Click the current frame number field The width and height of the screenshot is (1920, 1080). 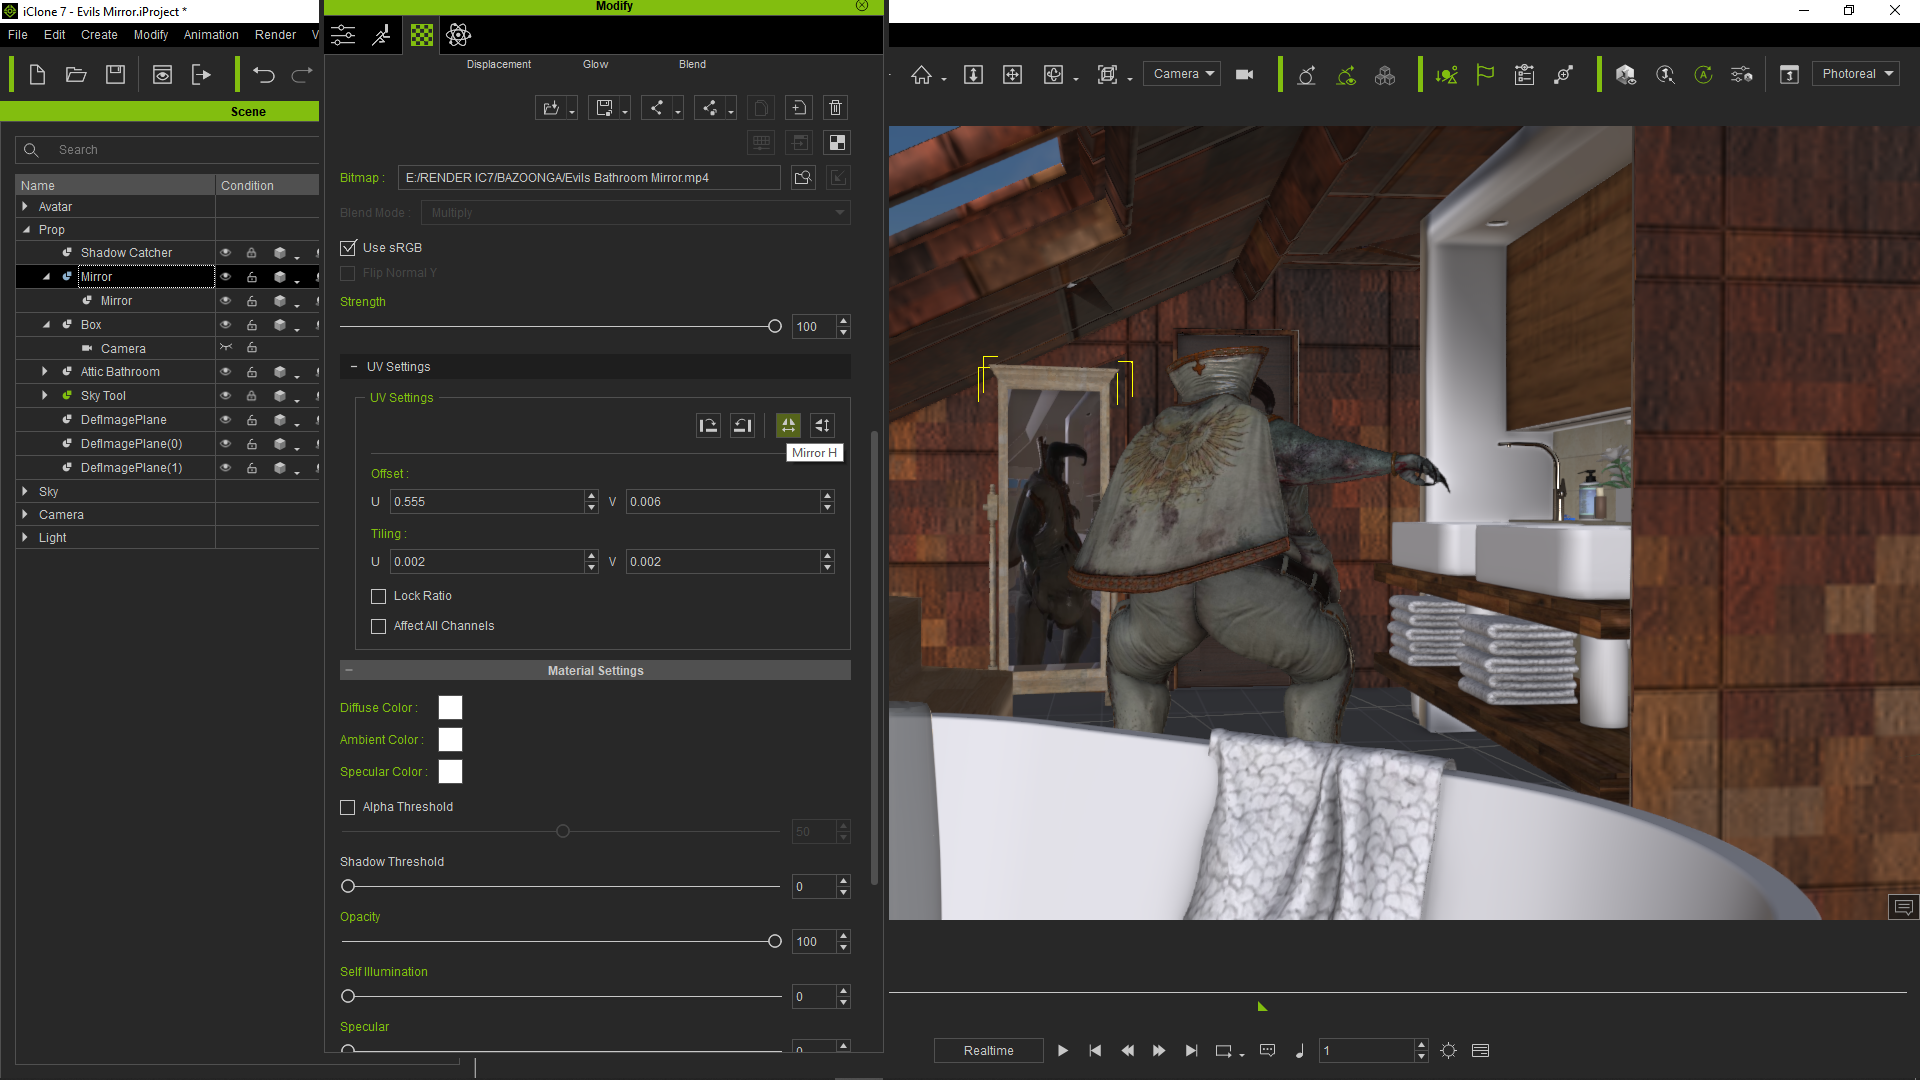tap(1367, 1051)
